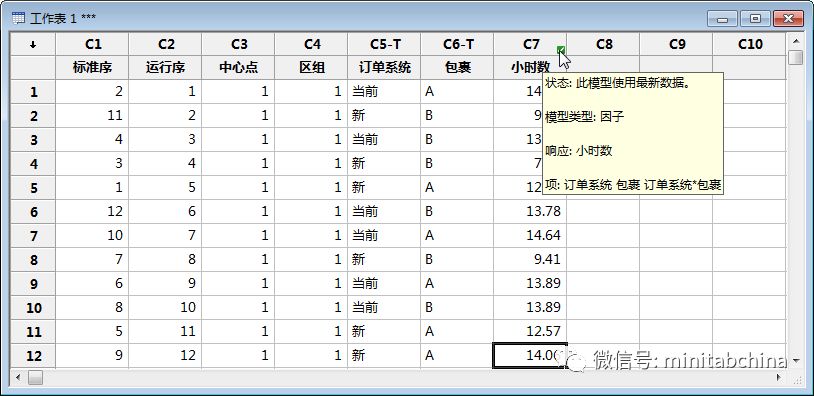This screenshot has height=396, width=814.
Task: Select row header 7
Action: coord(33,236)
